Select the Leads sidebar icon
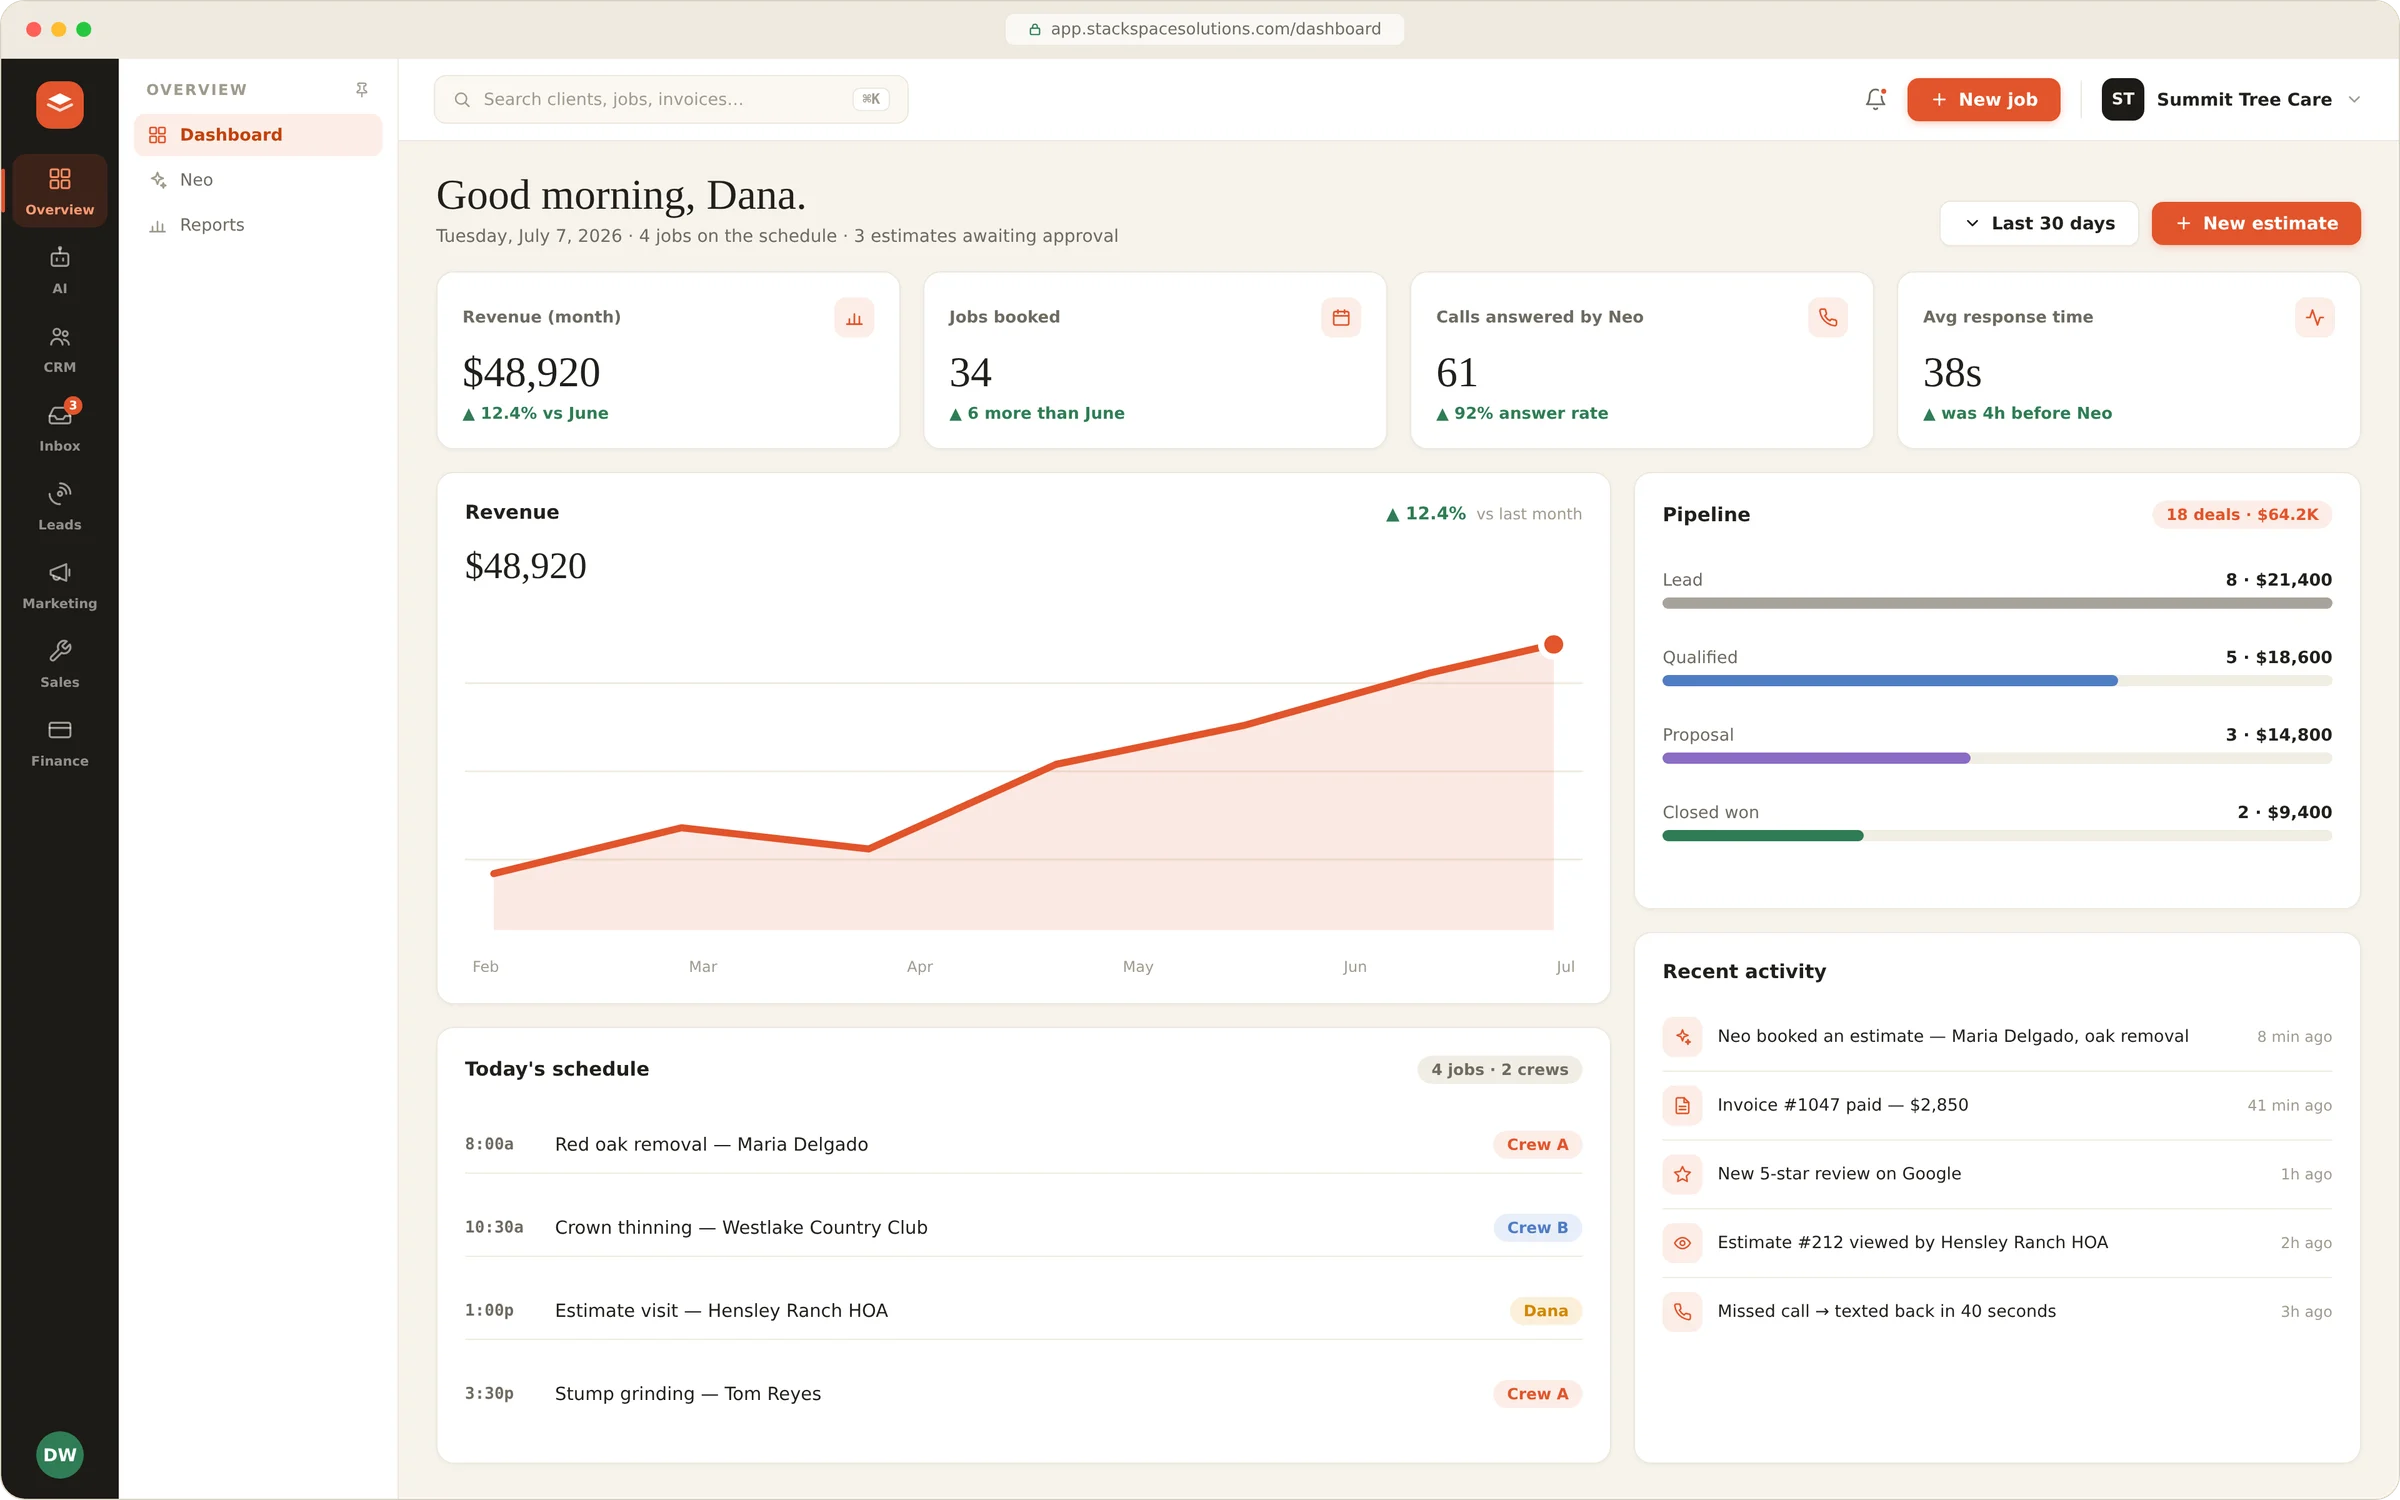The image size is (2400, 1500). click(x=60, y=506)
